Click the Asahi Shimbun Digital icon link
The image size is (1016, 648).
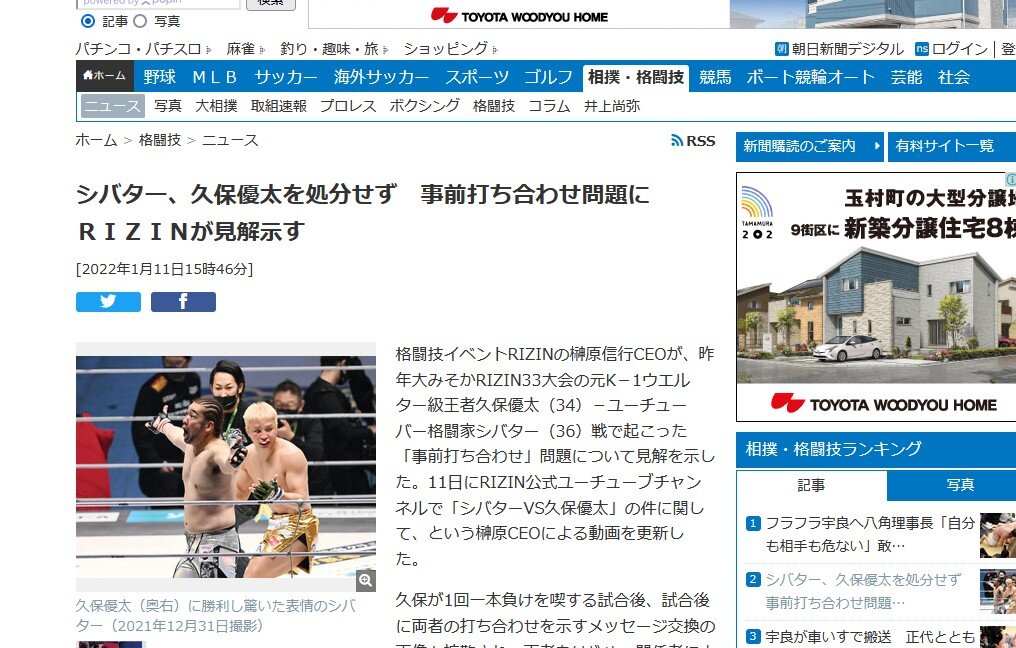click(x=781, y=49)
